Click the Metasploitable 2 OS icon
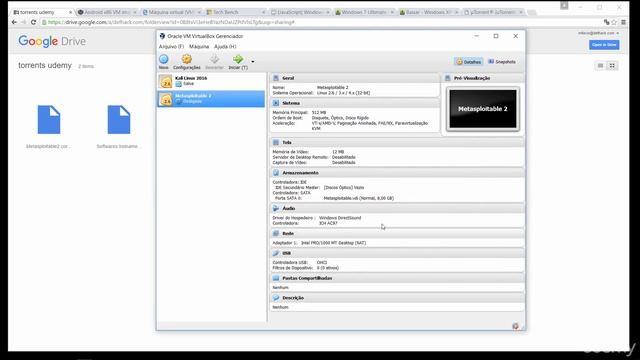The width and height of the screenshot is (640, 360). [166, 99]
